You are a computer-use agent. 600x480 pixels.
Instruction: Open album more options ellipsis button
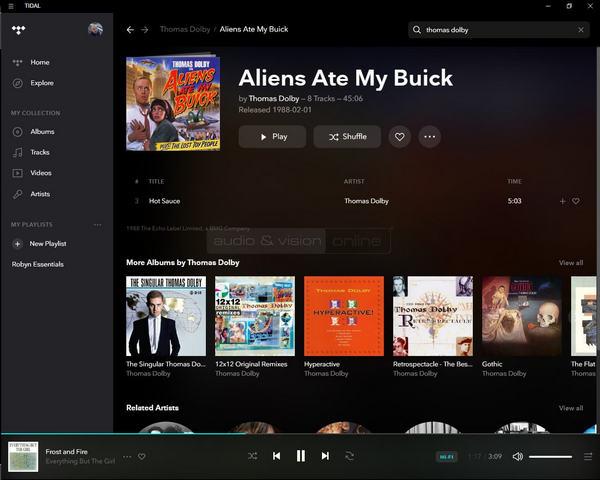429,137
